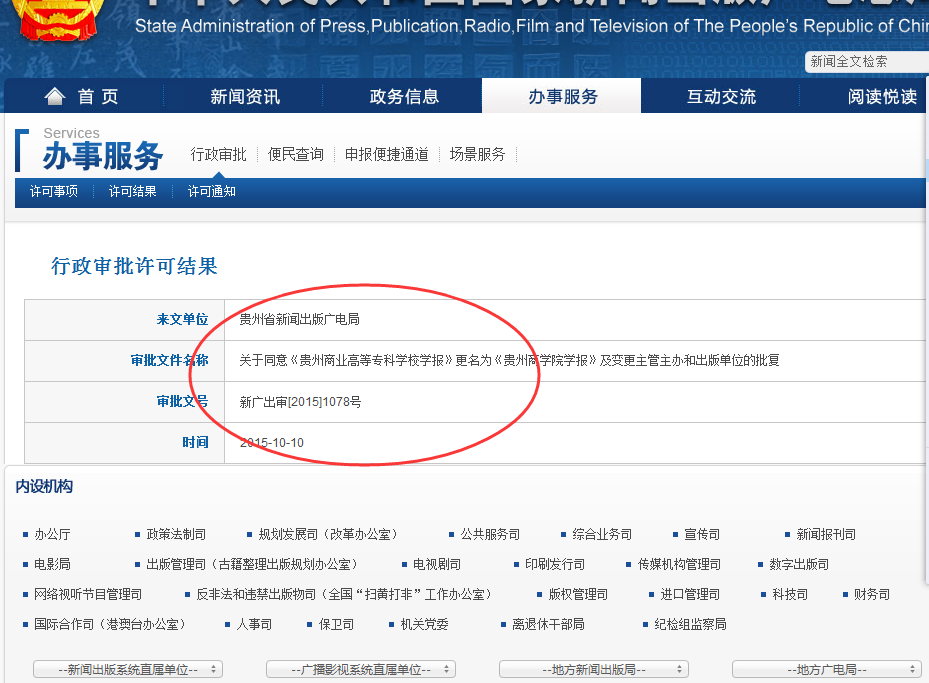This screenshot has width=929, height=683.
Task: Open the 网络视听节目管理司 link
Action: click(x=88, y=594)
